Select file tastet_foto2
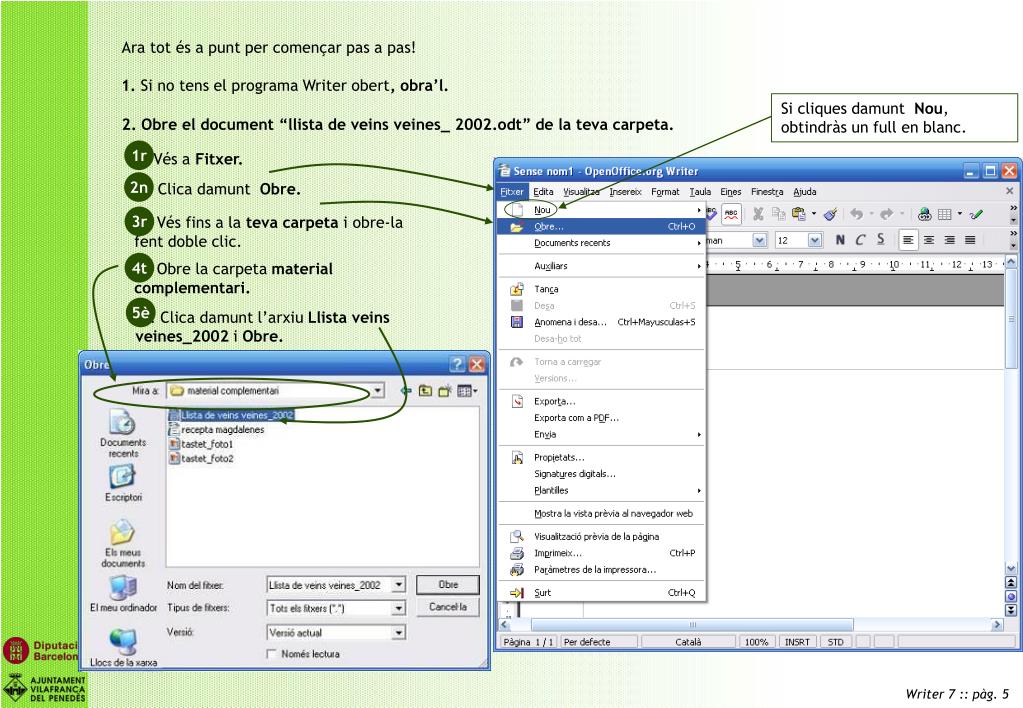This screenshot has height=708, width=1023. 201,458
